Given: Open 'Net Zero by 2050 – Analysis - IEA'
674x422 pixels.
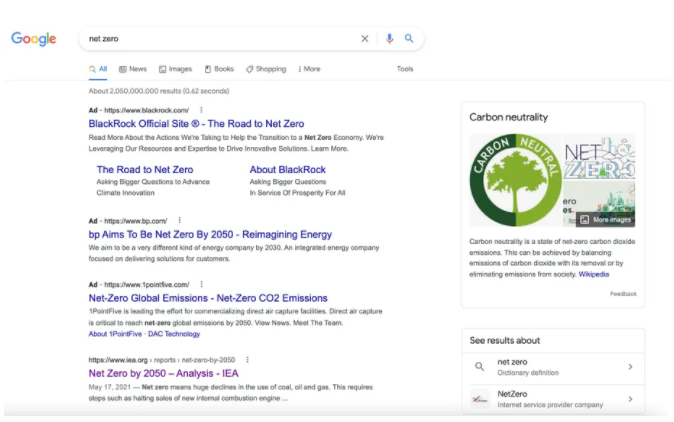Looking at the screenshot, I should pyautogui.click(x=163, y=373).
